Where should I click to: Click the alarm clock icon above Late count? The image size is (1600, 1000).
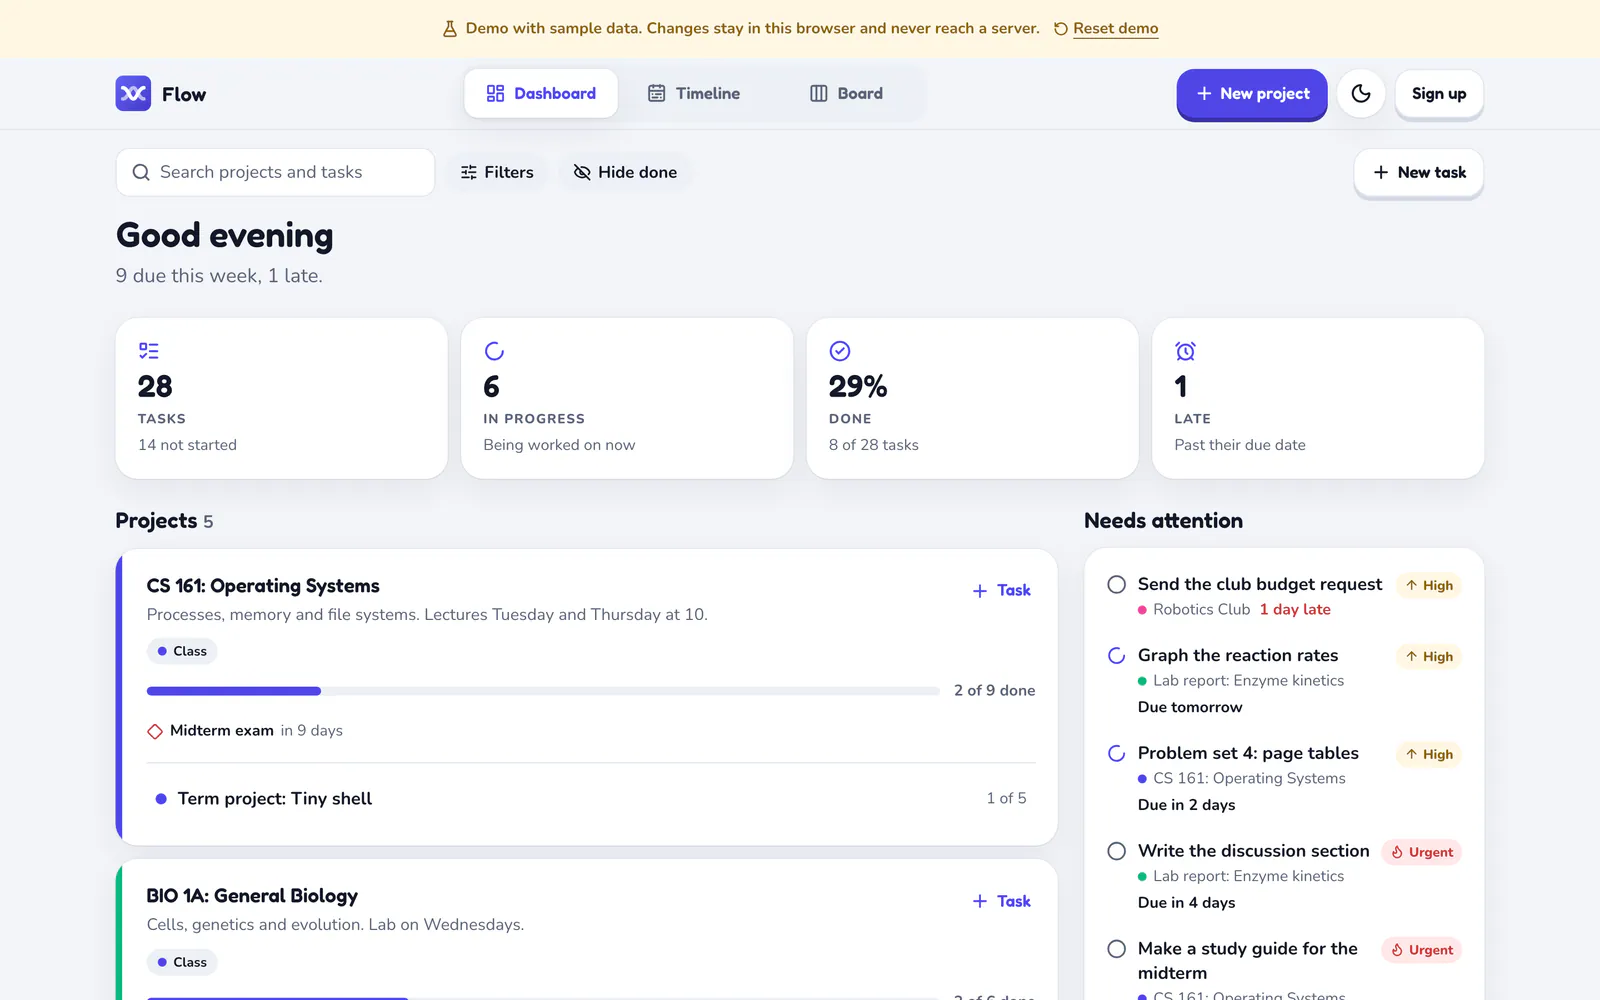[x=1185, y=351]
